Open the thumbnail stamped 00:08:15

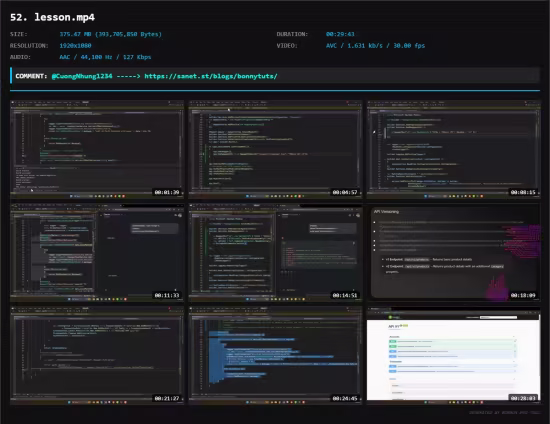click(x=454, y=149)
